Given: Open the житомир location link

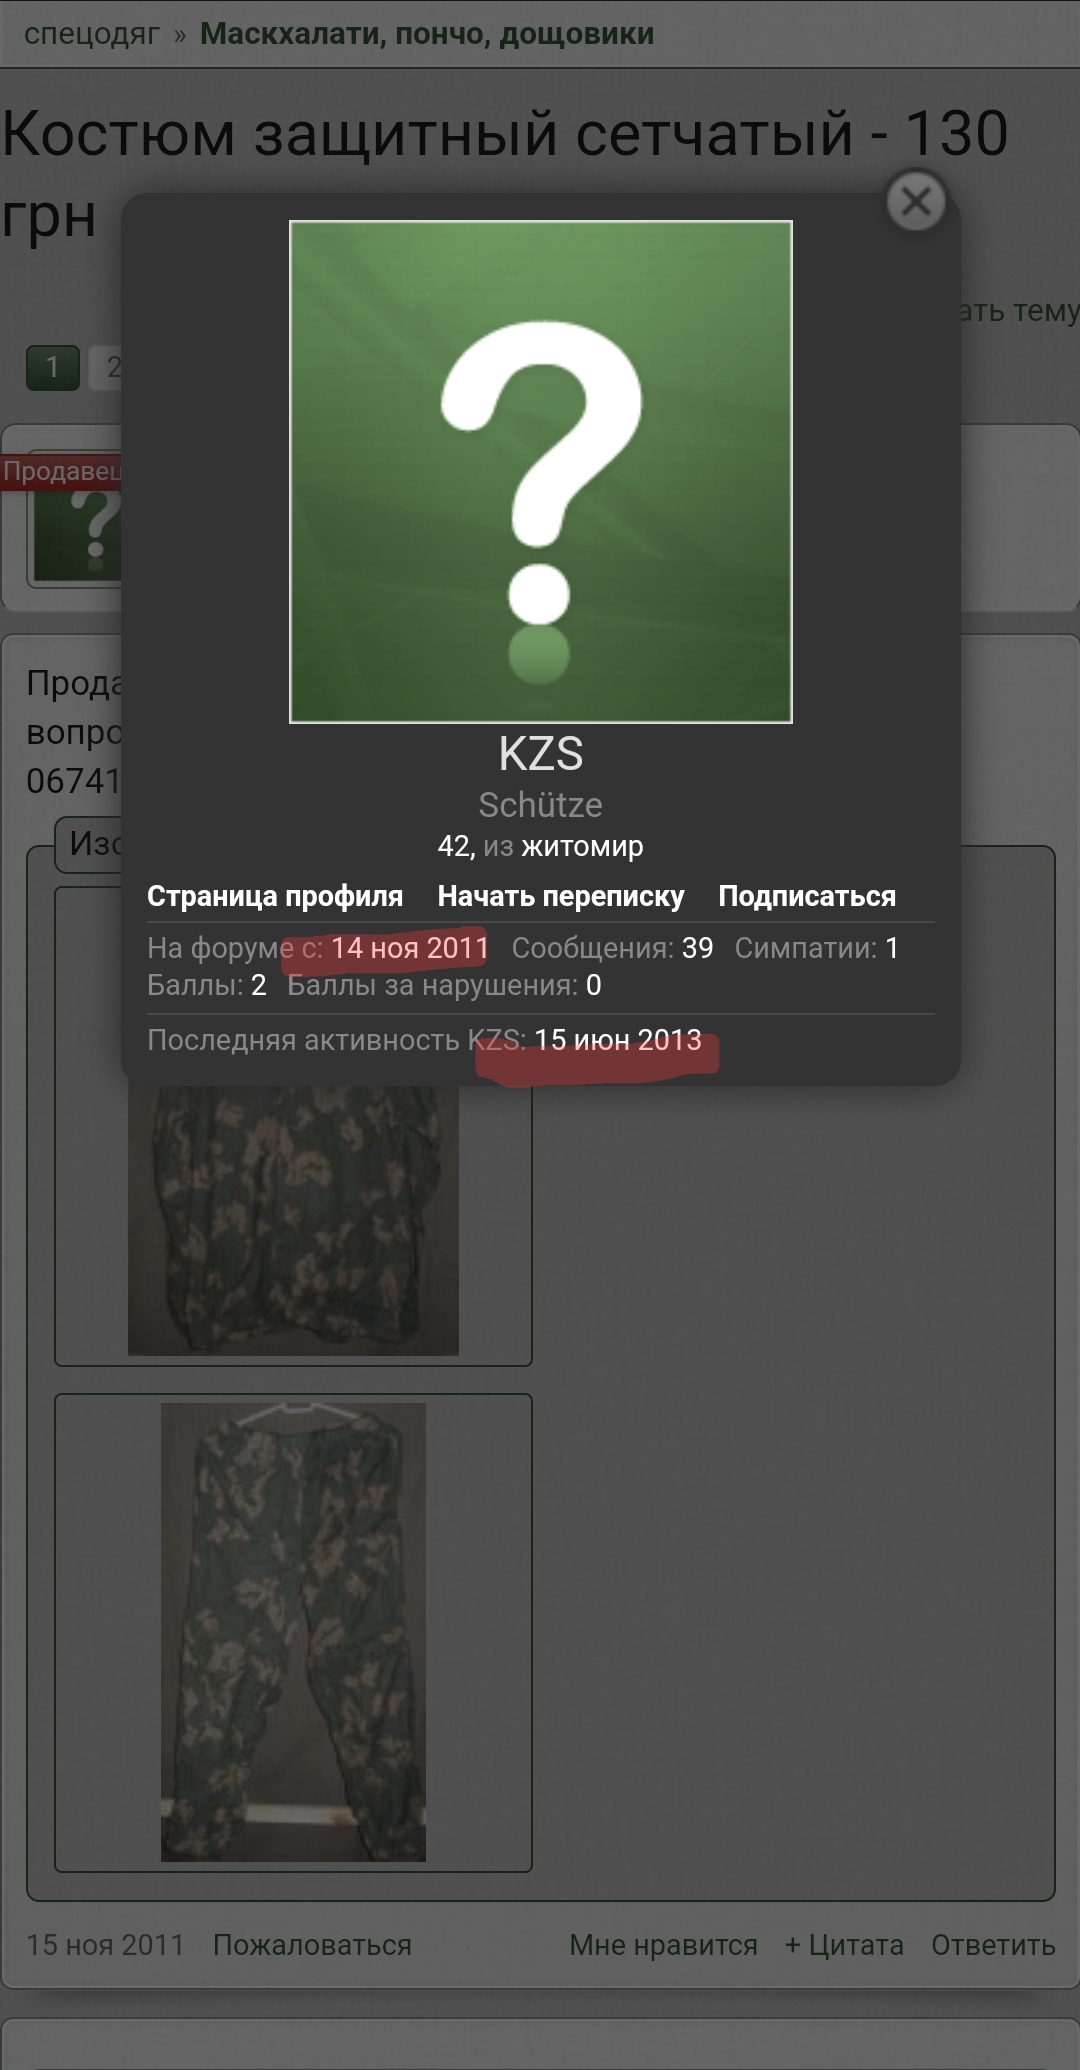Looking at the screenshot, I should point(582,846).
